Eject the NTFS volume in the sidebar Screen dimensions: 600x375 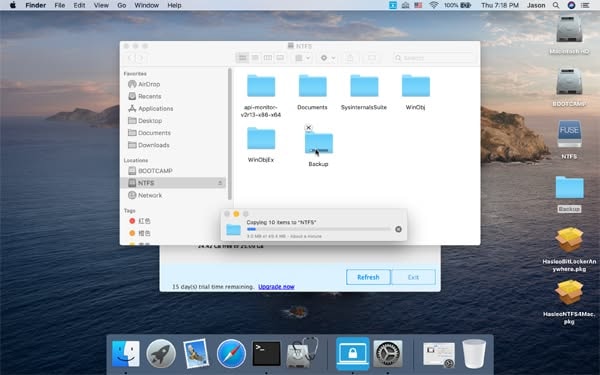click(220, 183)
